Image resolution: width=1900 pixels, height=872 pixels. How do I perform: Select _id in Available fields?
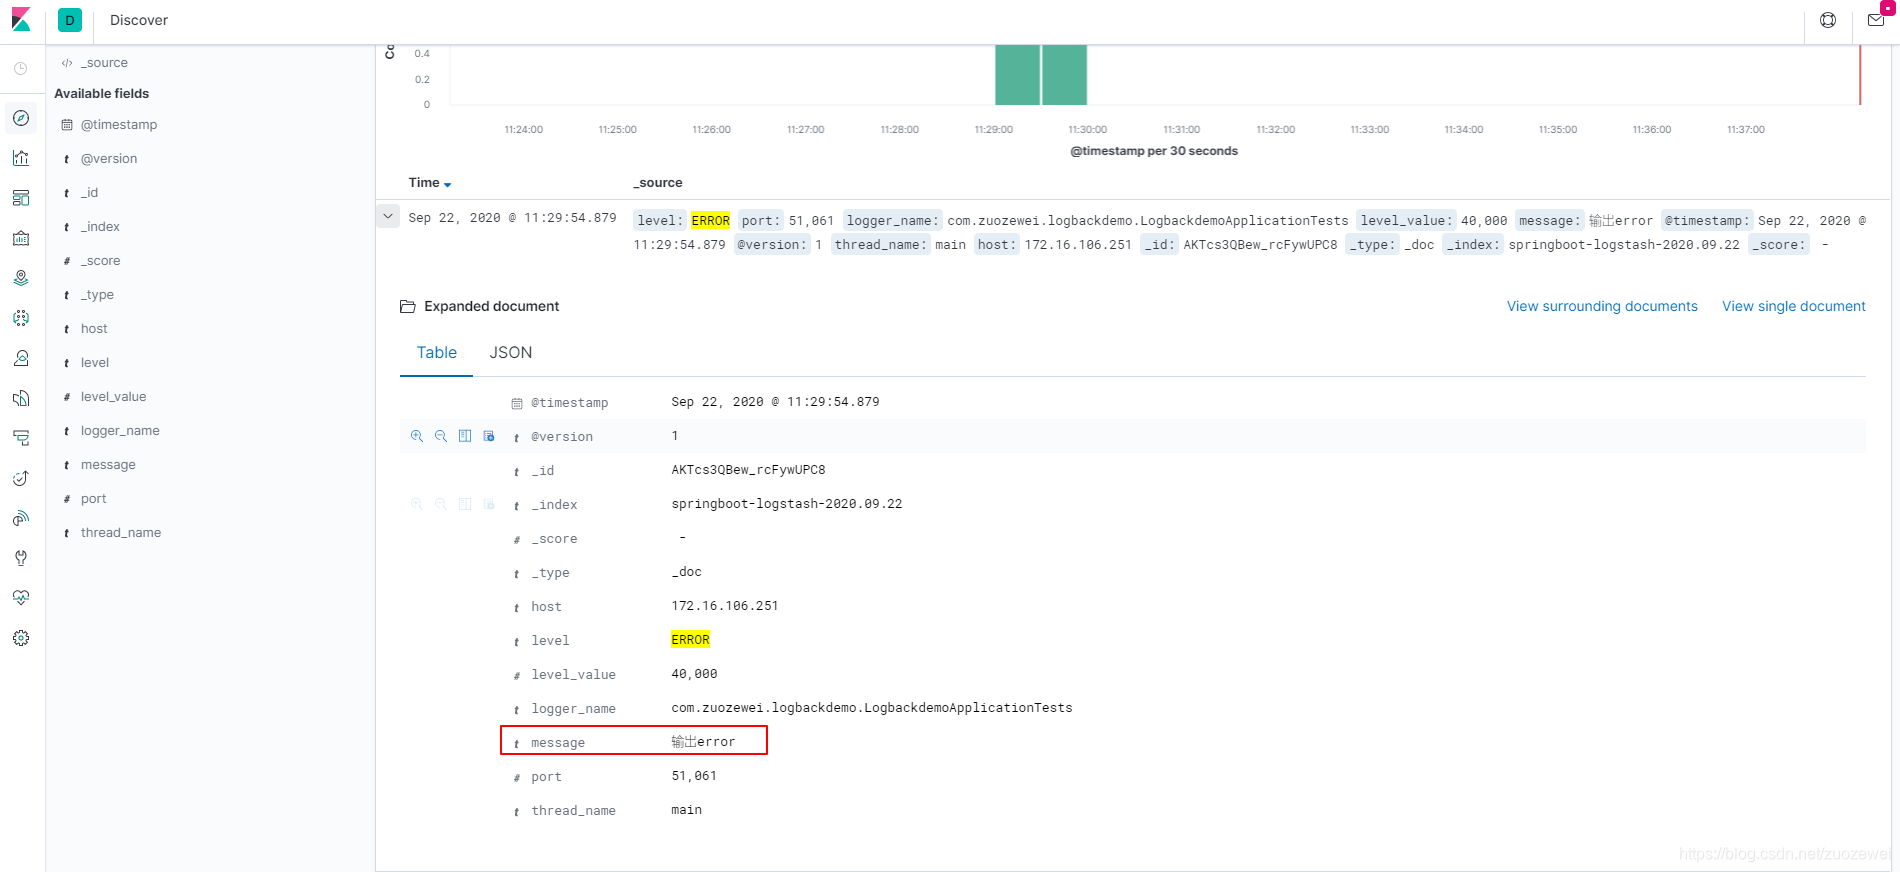click(x=89, y=193)
